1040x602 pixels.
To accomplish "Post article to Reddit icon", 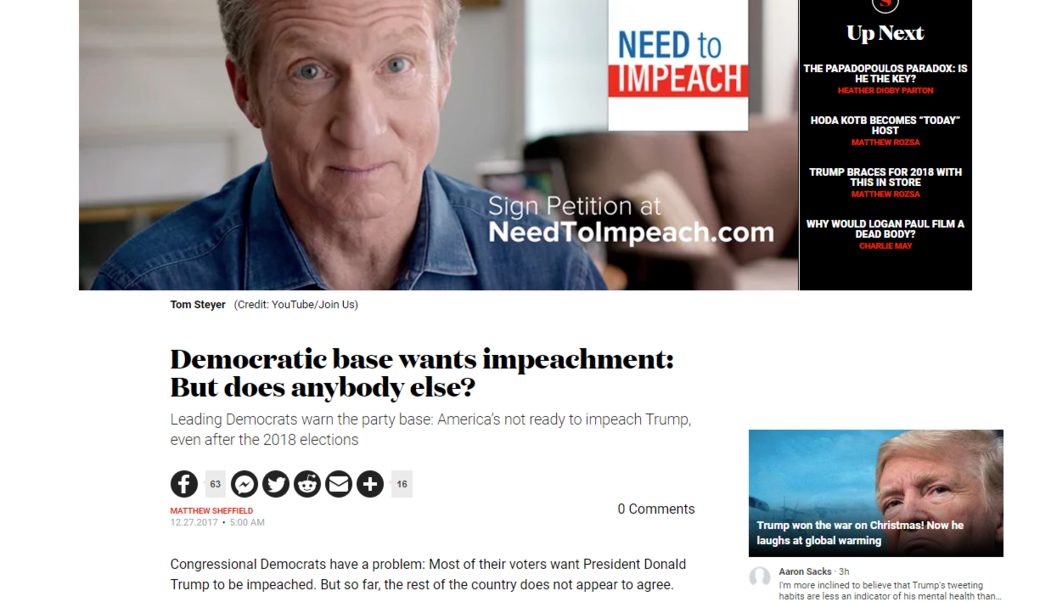I will 307,484.
